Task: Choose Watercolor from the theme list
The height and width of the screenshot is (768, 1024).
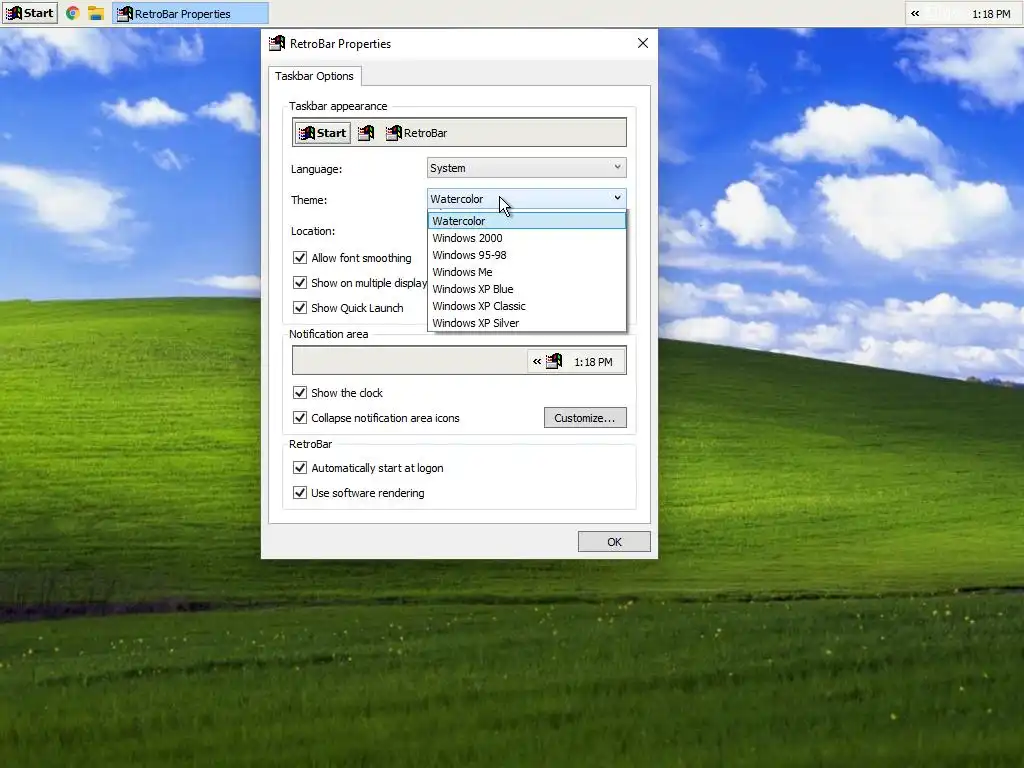Action: tap(526, 221)
